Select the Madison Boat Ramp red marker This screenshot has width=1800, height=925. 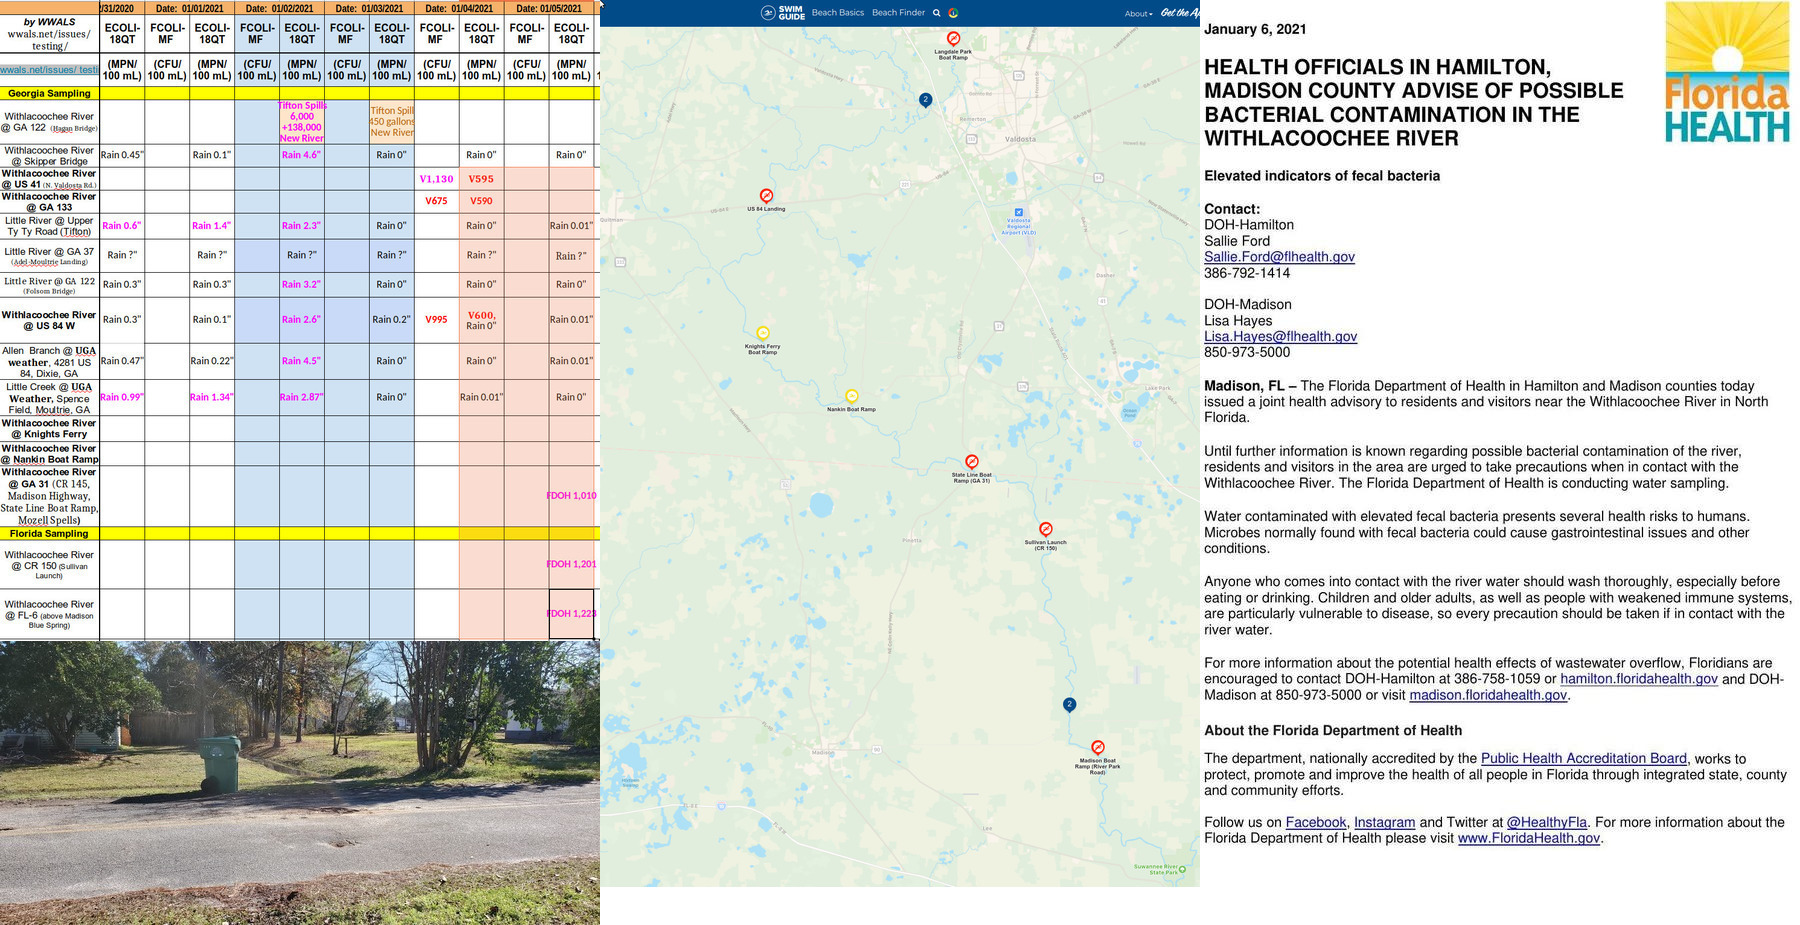pos(1098,747)
